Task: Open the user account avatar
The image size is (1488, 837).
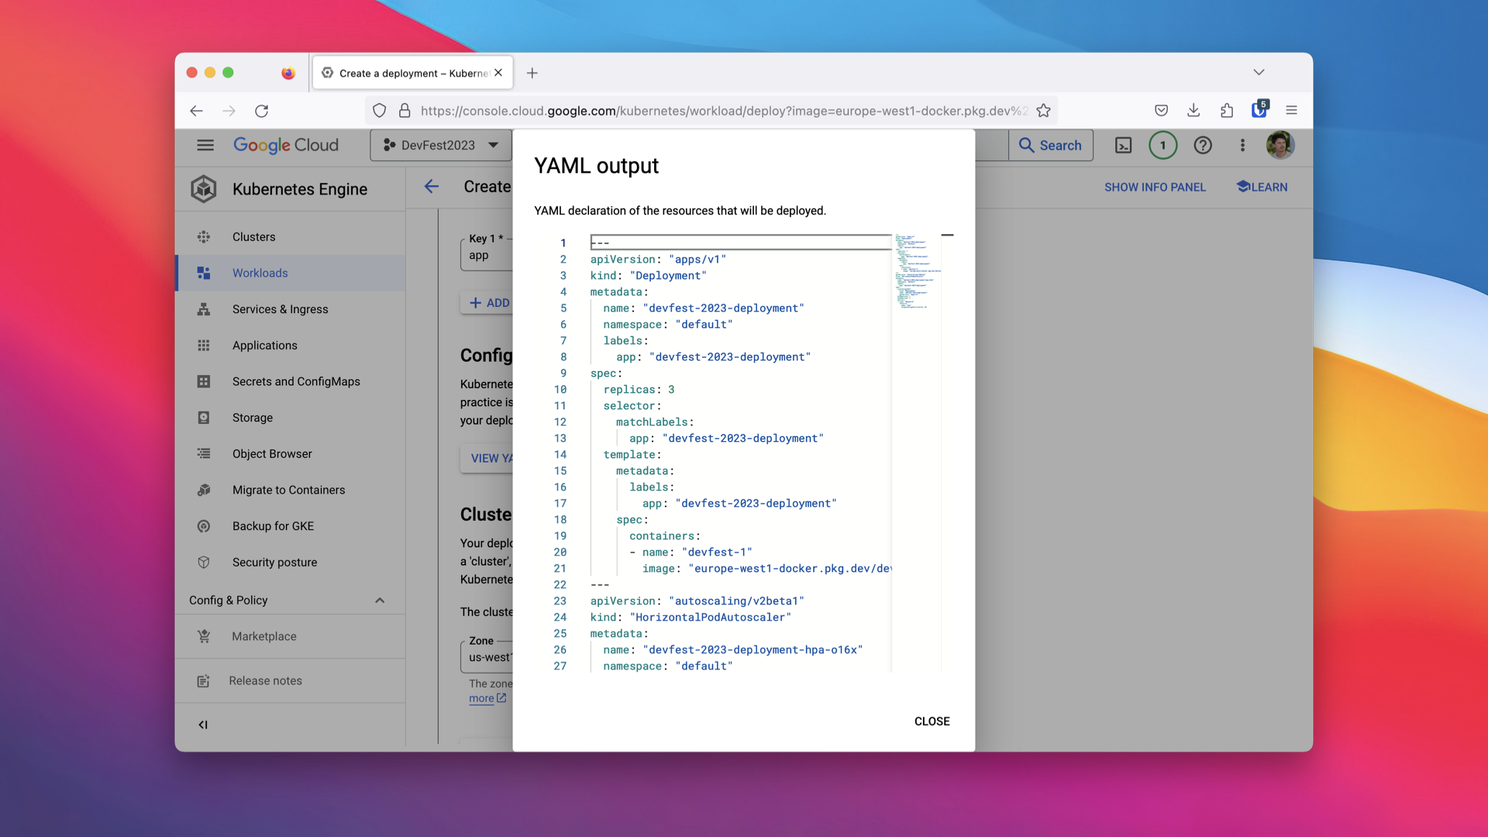Action: tap(1279, 145)
